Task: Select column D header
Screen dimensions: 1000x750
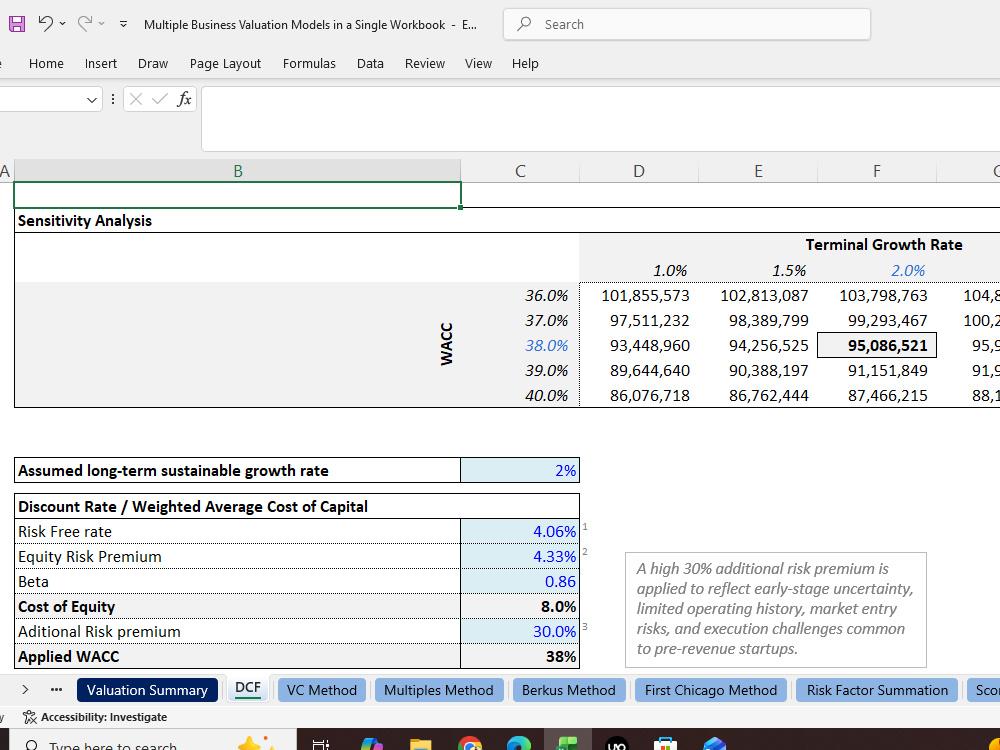Action: pos(638,171)
